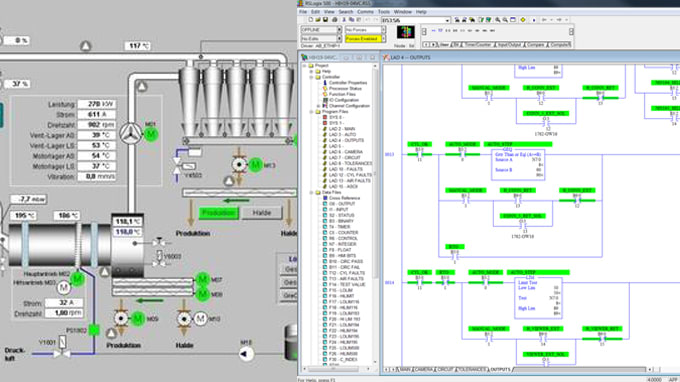
Task: Collapse the Project tree node
Action: point(305,65)
